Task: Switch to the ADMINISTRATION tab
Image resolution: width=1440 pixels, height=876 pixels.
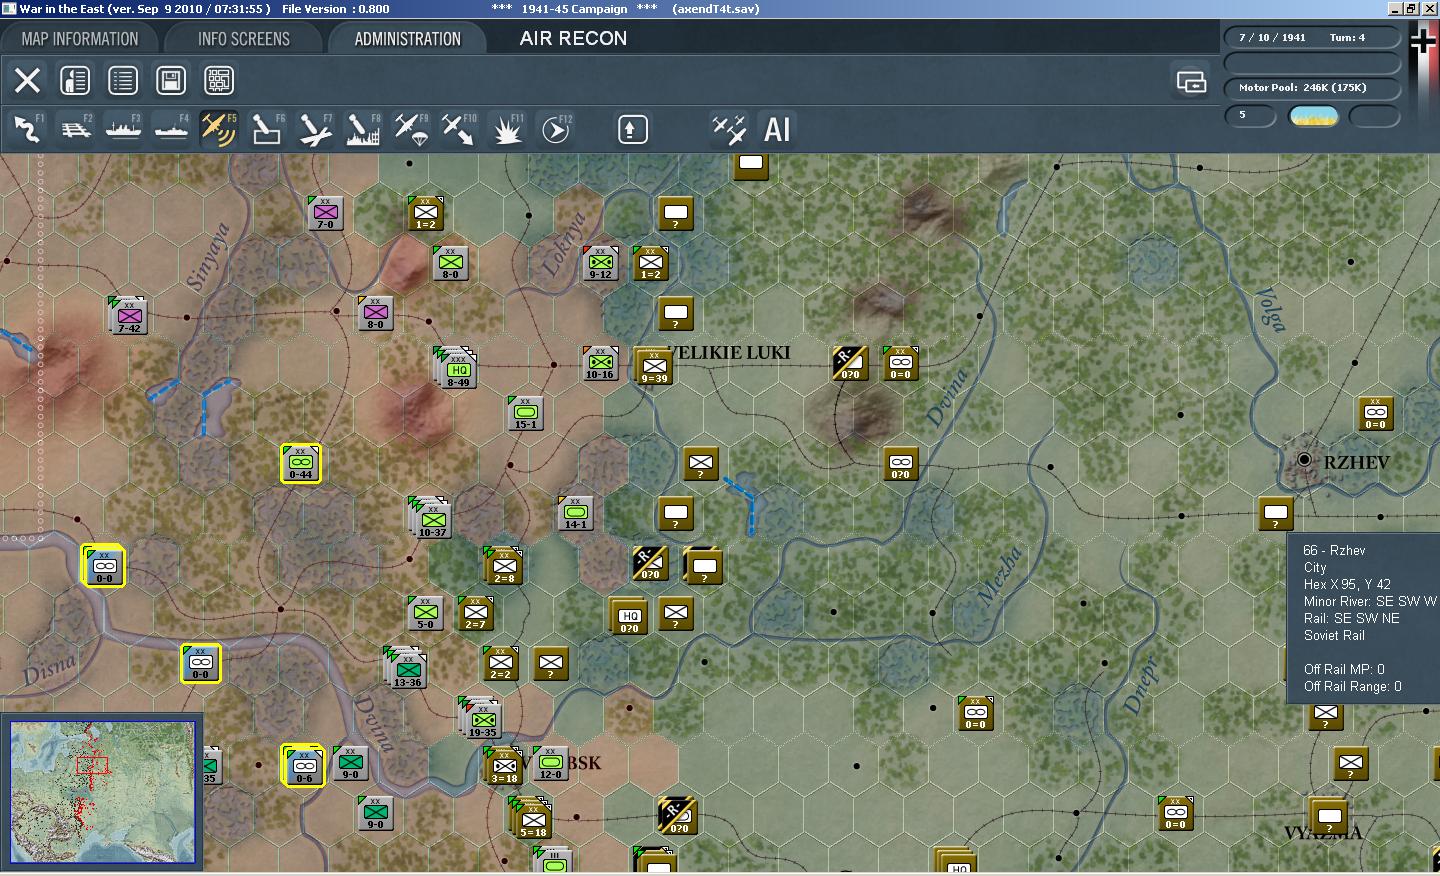Action: [x=407, y=39]
